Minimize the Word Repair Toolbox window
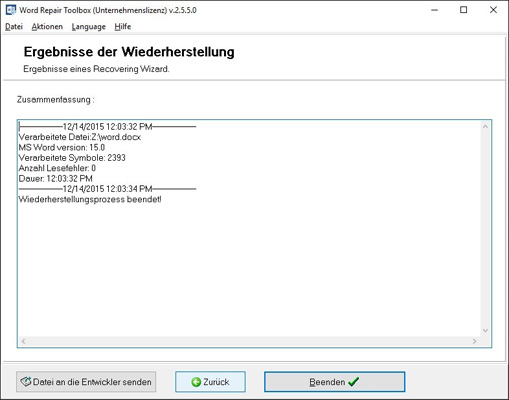The height and width of the screenshot is (400, 509). pos(434,10)
